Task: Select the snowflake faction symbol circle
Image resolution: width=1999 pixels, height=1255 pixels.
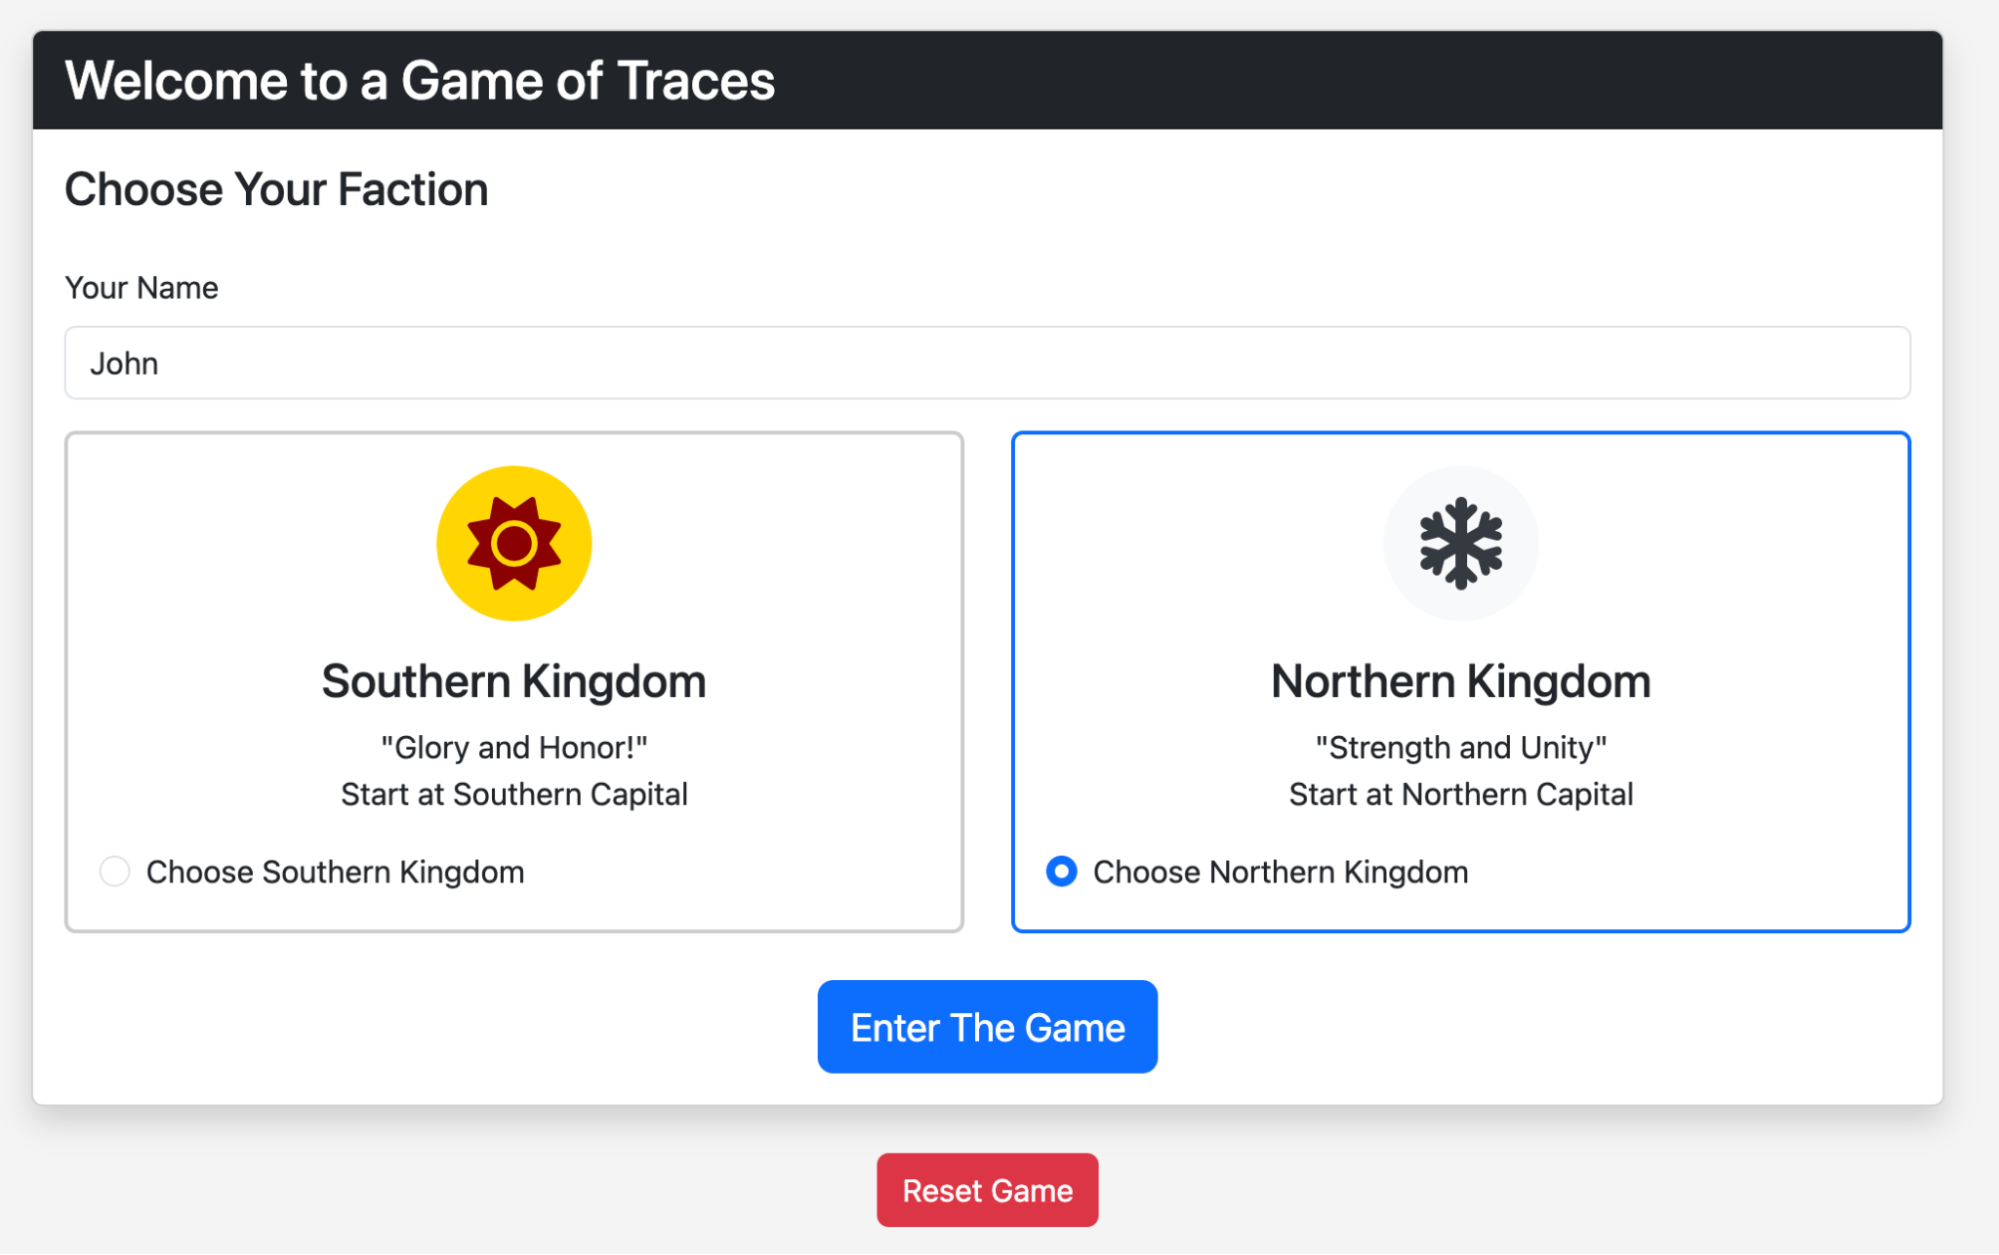Action: pos(1460,543)
